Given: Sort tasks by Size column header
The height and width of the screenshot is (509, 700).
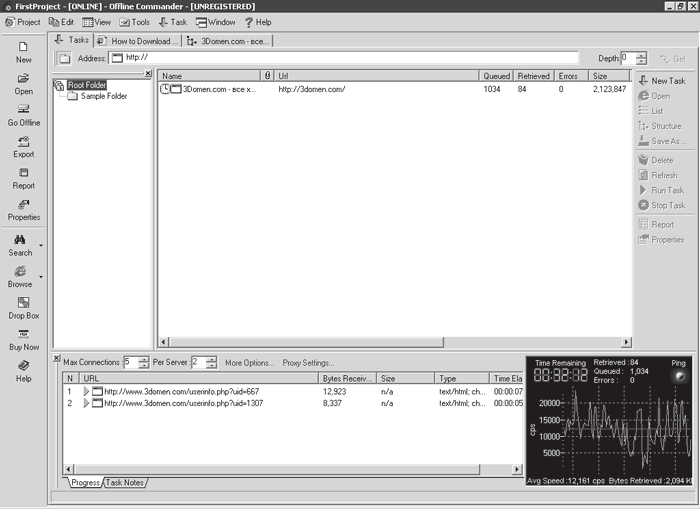Looking at the screenshot, I should 609,76.
